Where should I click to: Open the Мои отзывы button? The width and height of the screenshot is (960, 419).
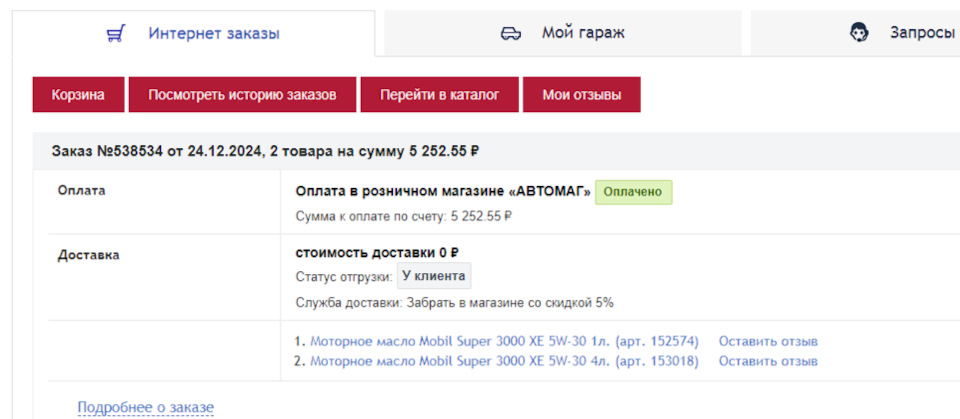point(581,95)
